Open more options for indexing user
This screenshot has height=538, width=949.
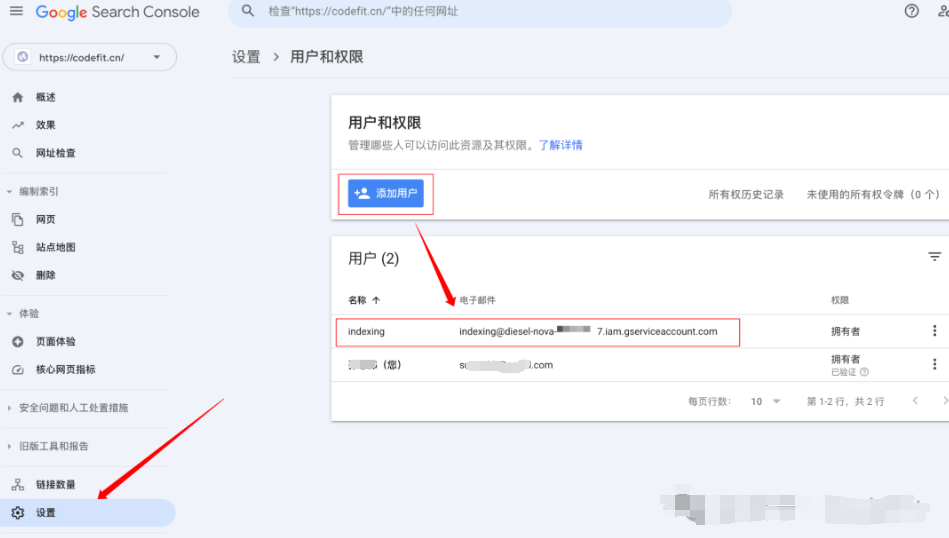935,331
